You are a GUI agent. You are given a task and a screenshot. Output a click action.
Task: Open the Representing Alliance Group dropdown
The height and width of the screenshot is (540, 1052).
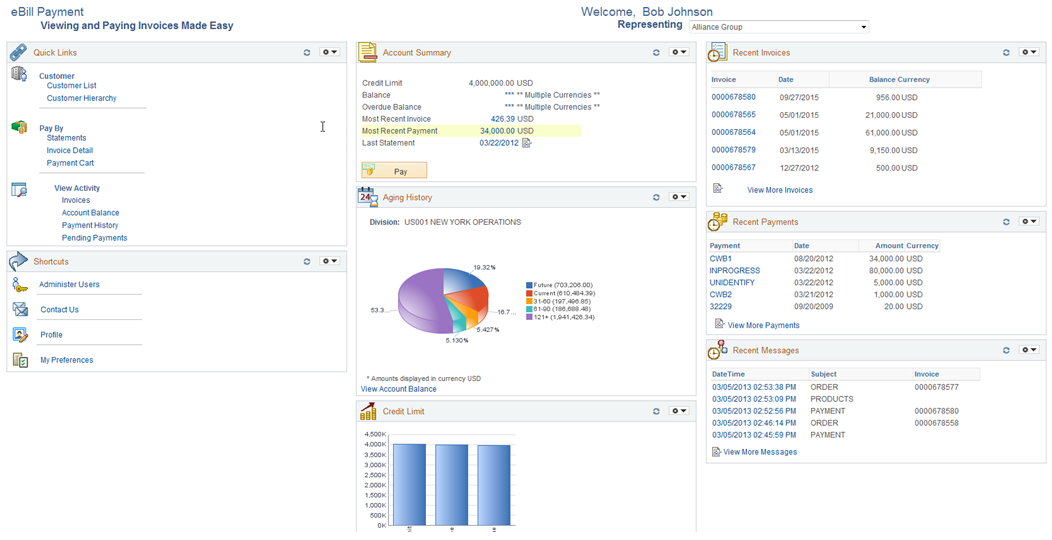[778, 28]
